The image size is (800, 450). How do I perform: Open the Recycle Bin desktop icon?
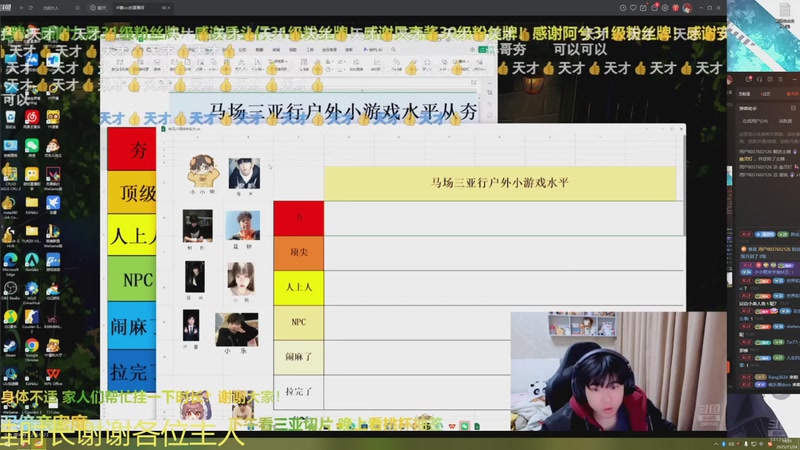11,118
